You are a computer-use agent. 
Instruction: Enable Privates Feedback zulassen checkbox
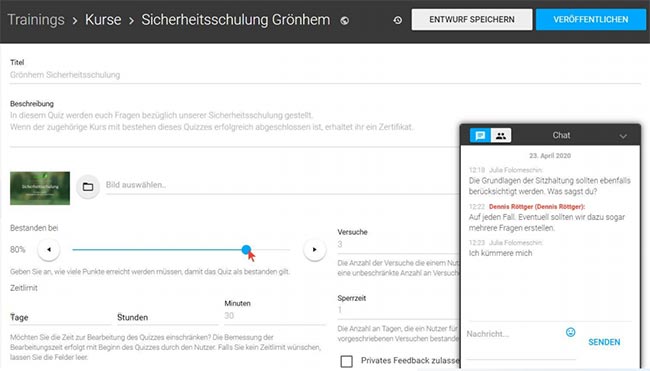click(x=347, y=361)
